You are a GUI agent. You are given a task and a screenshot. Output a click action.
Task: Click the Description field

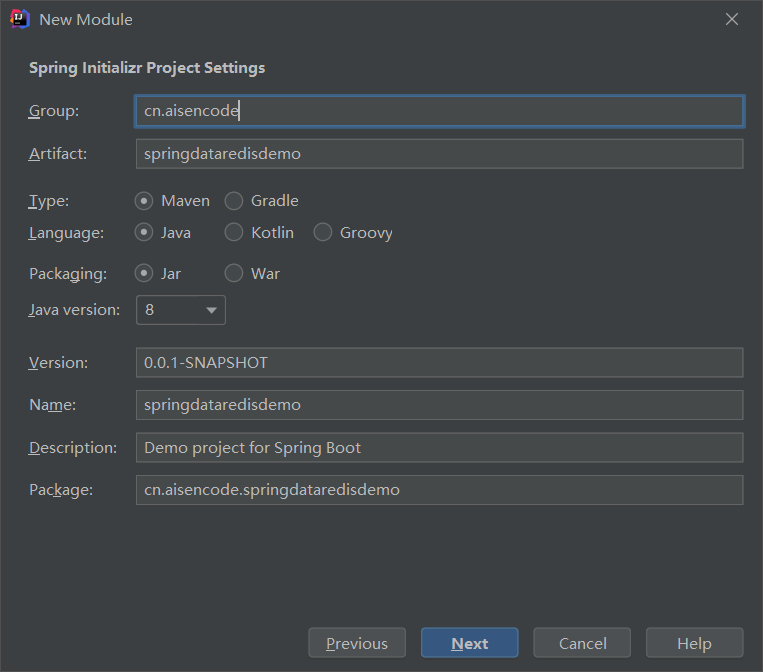pos(439,448)
